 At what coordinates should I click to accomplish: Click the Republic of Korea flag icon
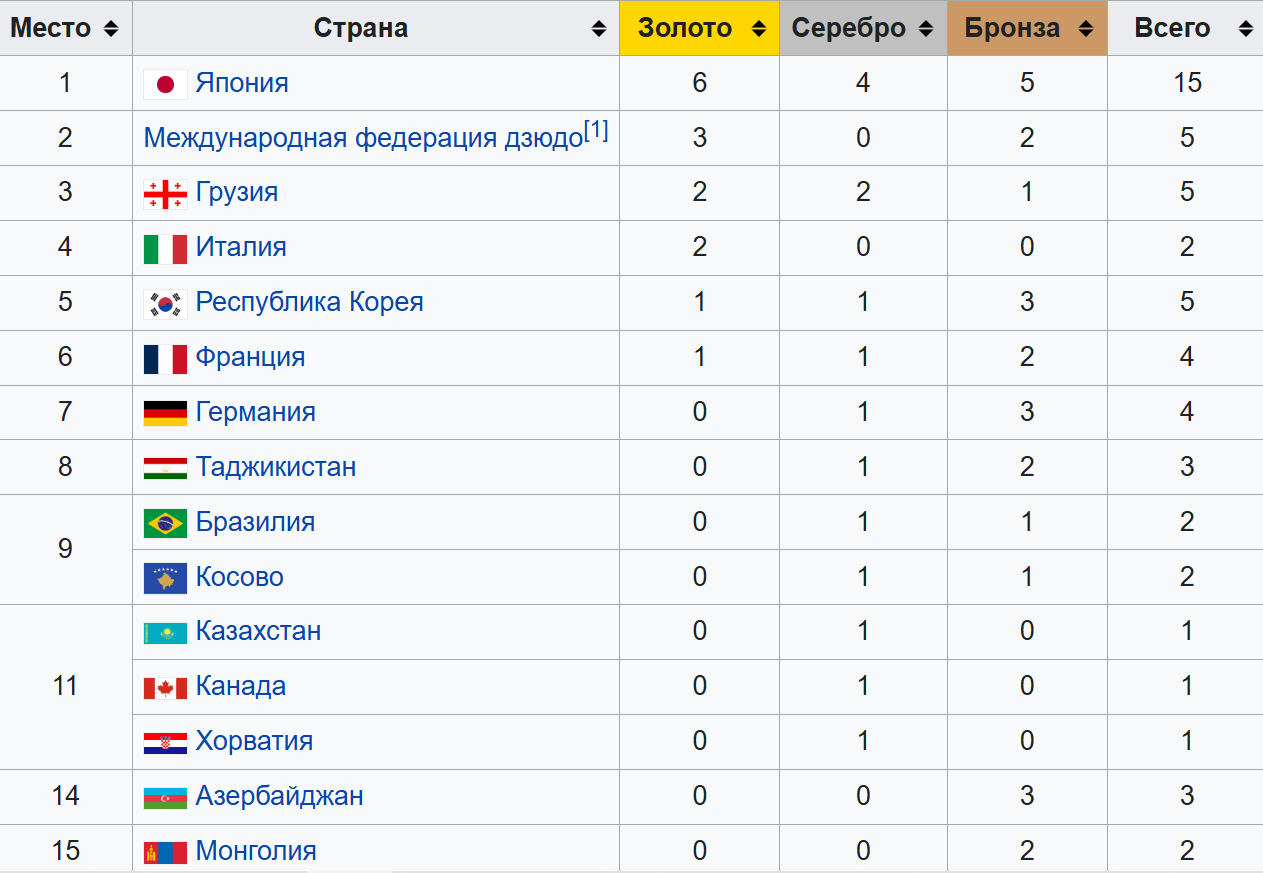[165, 304]
